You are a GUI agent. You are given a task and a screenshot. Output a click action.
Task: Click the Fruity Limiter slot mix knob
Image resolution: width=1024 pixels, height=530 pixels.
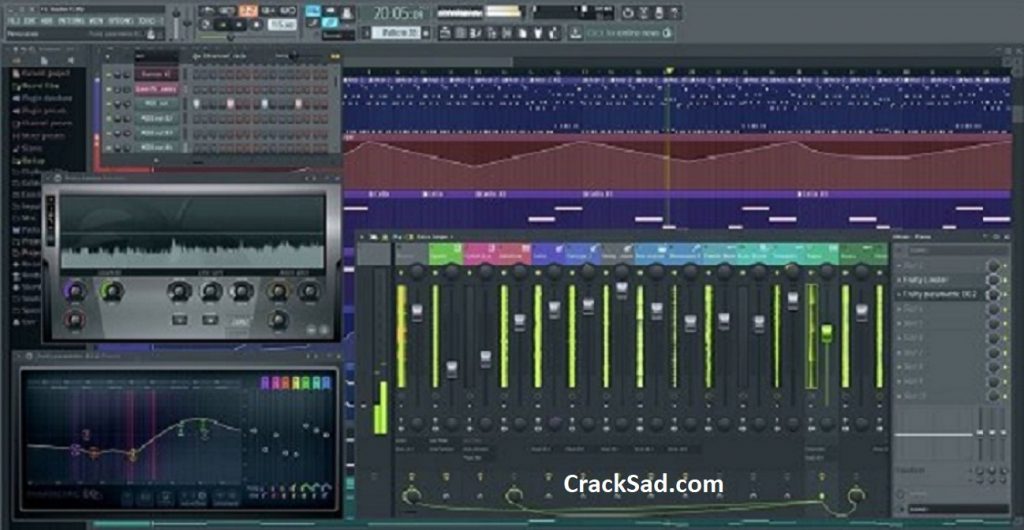[x=994, y=279]
